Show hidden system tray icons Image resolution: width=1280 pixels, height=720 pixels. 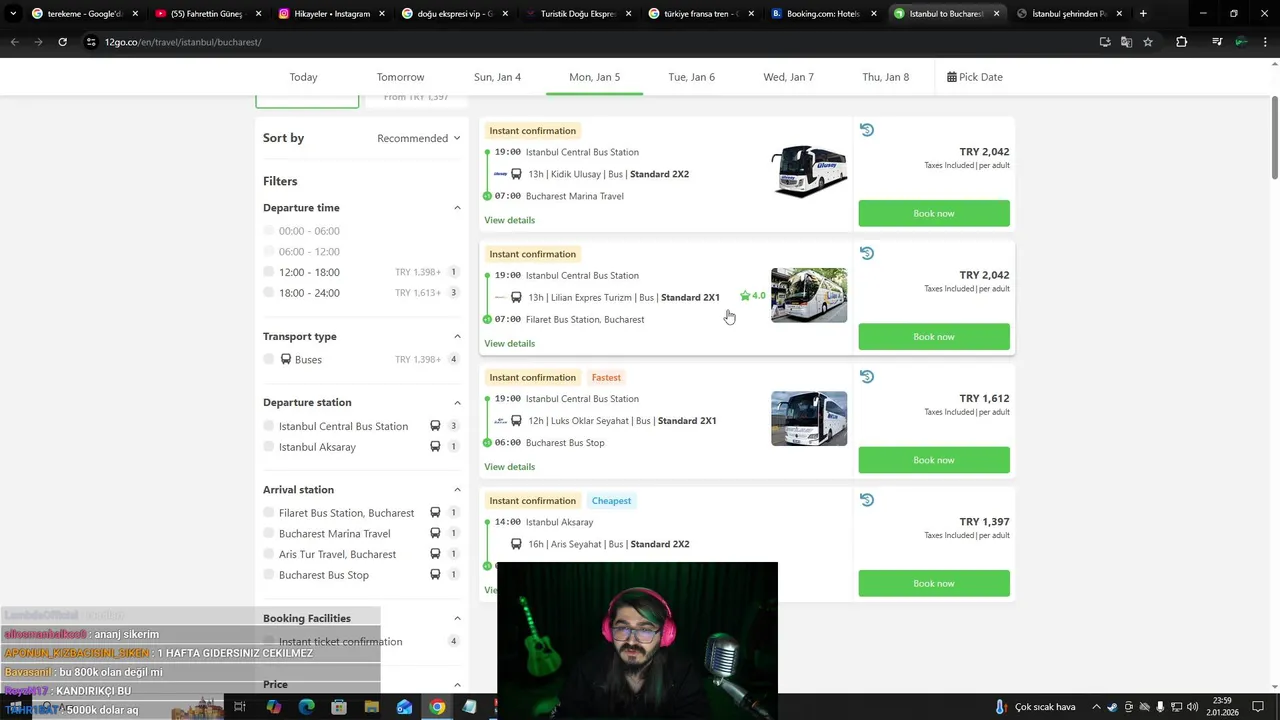click(1096, 707)
